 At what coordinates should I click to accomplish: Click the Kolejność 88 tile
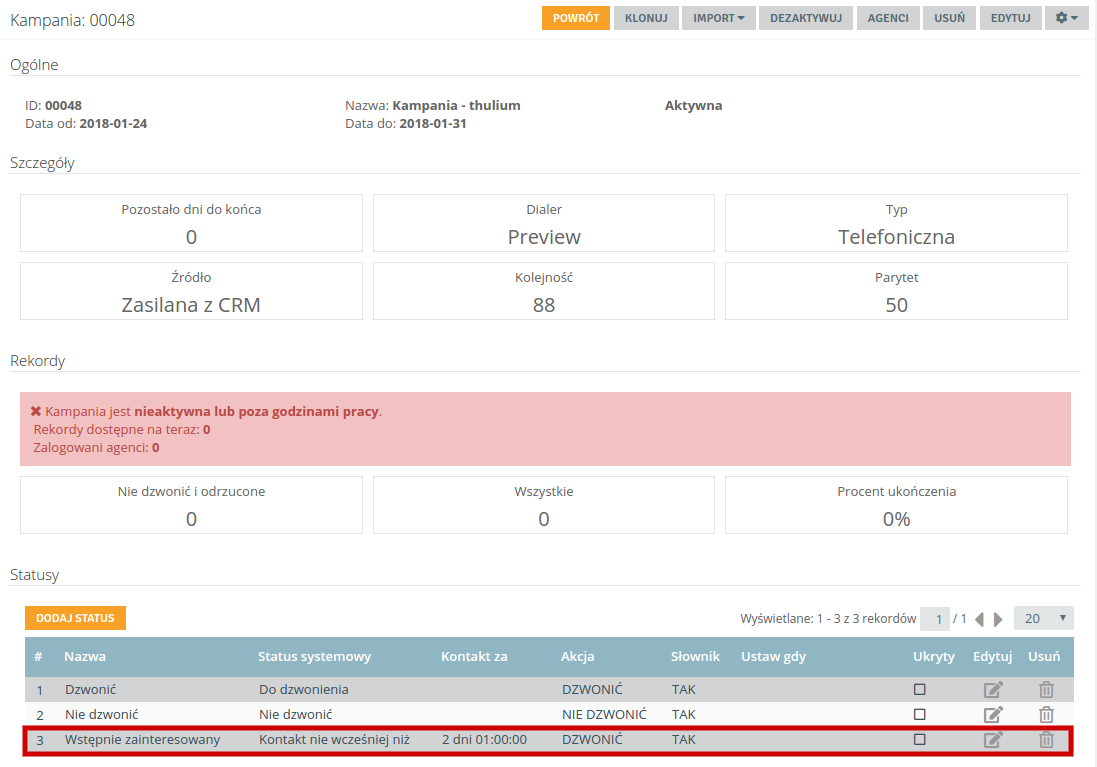point(544,291)
